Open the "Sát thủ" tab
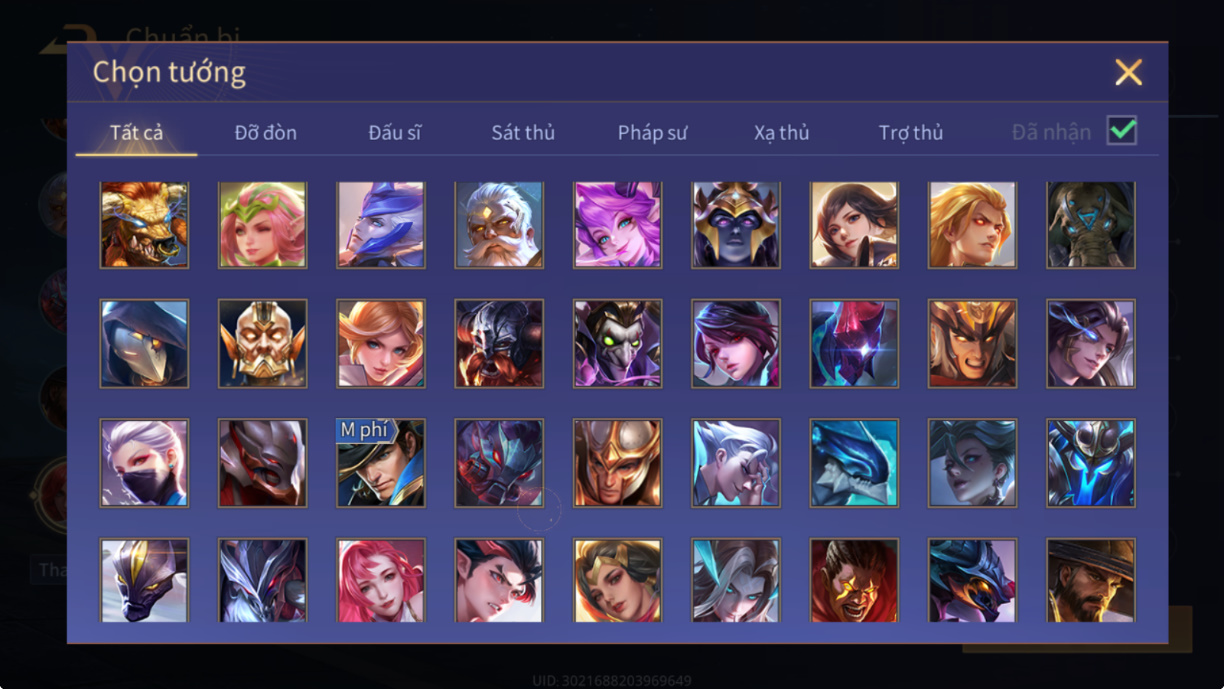Viewport: 1224px width, 689px height. point(523,132)
